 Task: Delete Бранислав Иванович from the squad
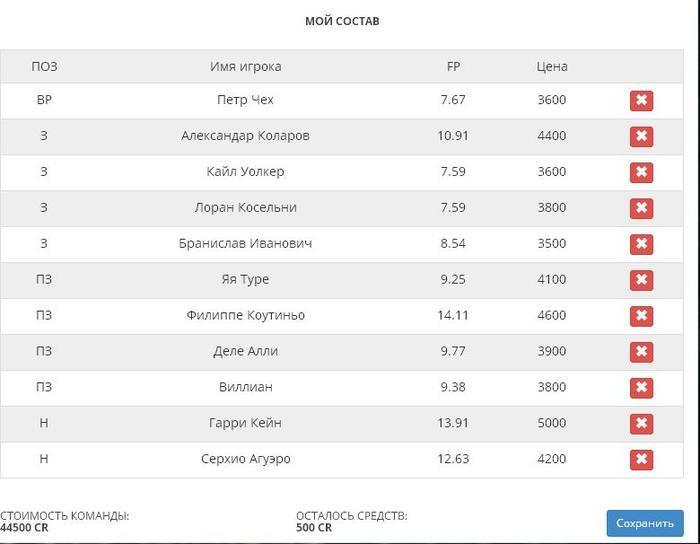click(x=641, y=244)
